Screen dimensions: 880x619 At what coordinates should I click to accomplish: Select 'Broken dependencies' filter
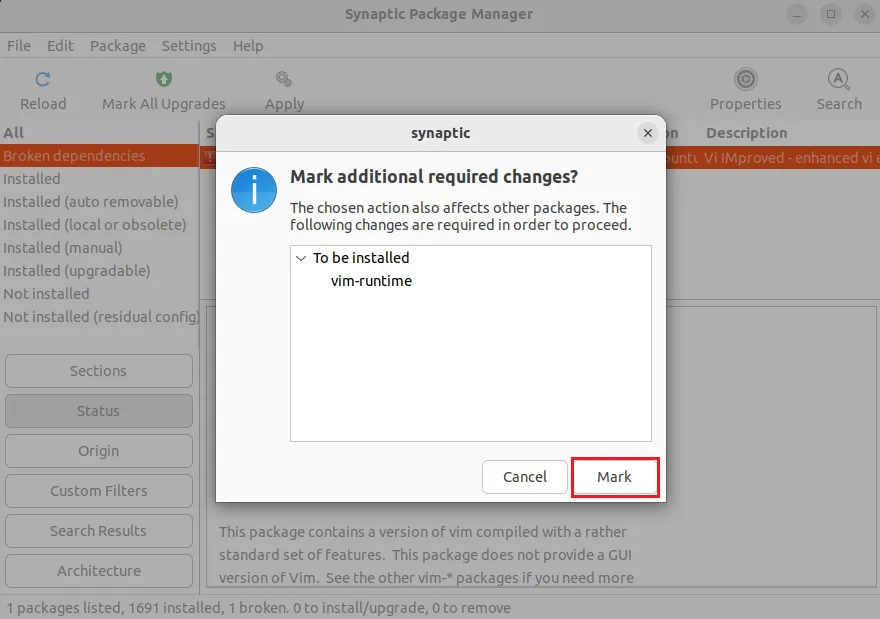[x=99, y=156]
